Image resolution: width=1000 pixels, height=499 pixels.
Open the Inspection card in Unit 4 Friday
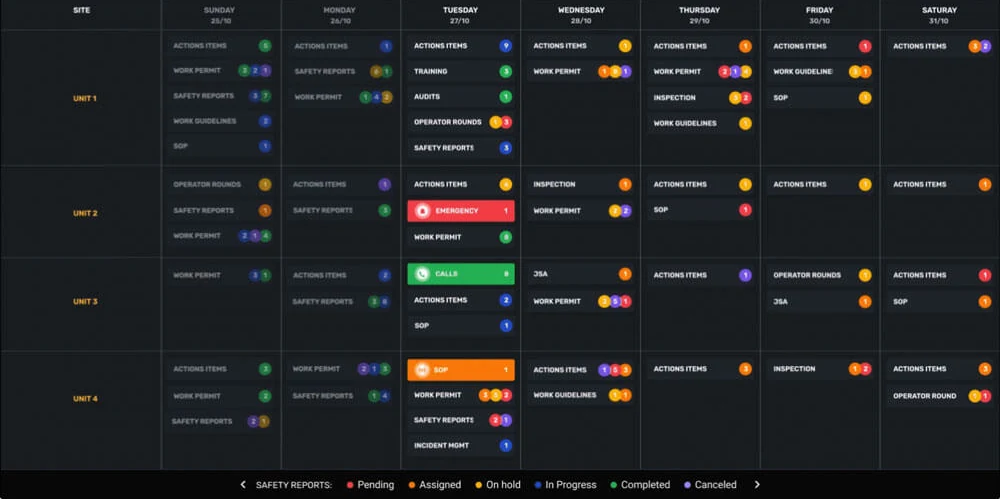click(821, 369)
